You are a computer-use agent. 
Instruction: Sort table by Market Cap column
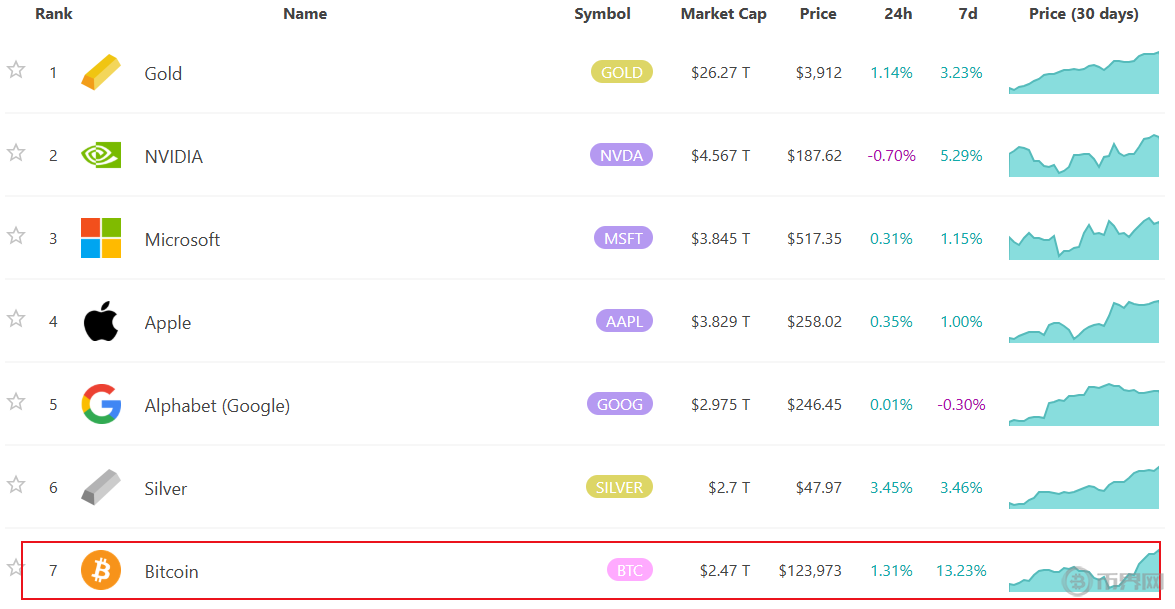(723, 14)
